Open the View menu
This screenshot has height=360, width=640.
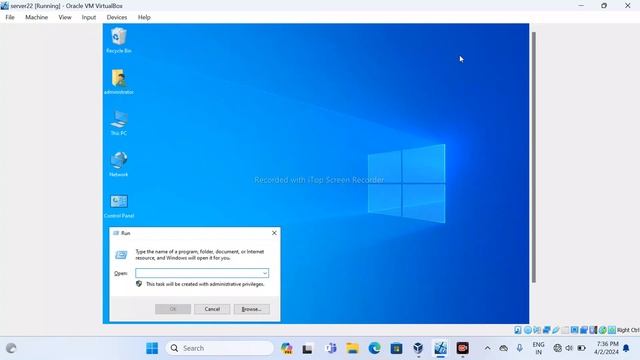(x=65, y=17)
